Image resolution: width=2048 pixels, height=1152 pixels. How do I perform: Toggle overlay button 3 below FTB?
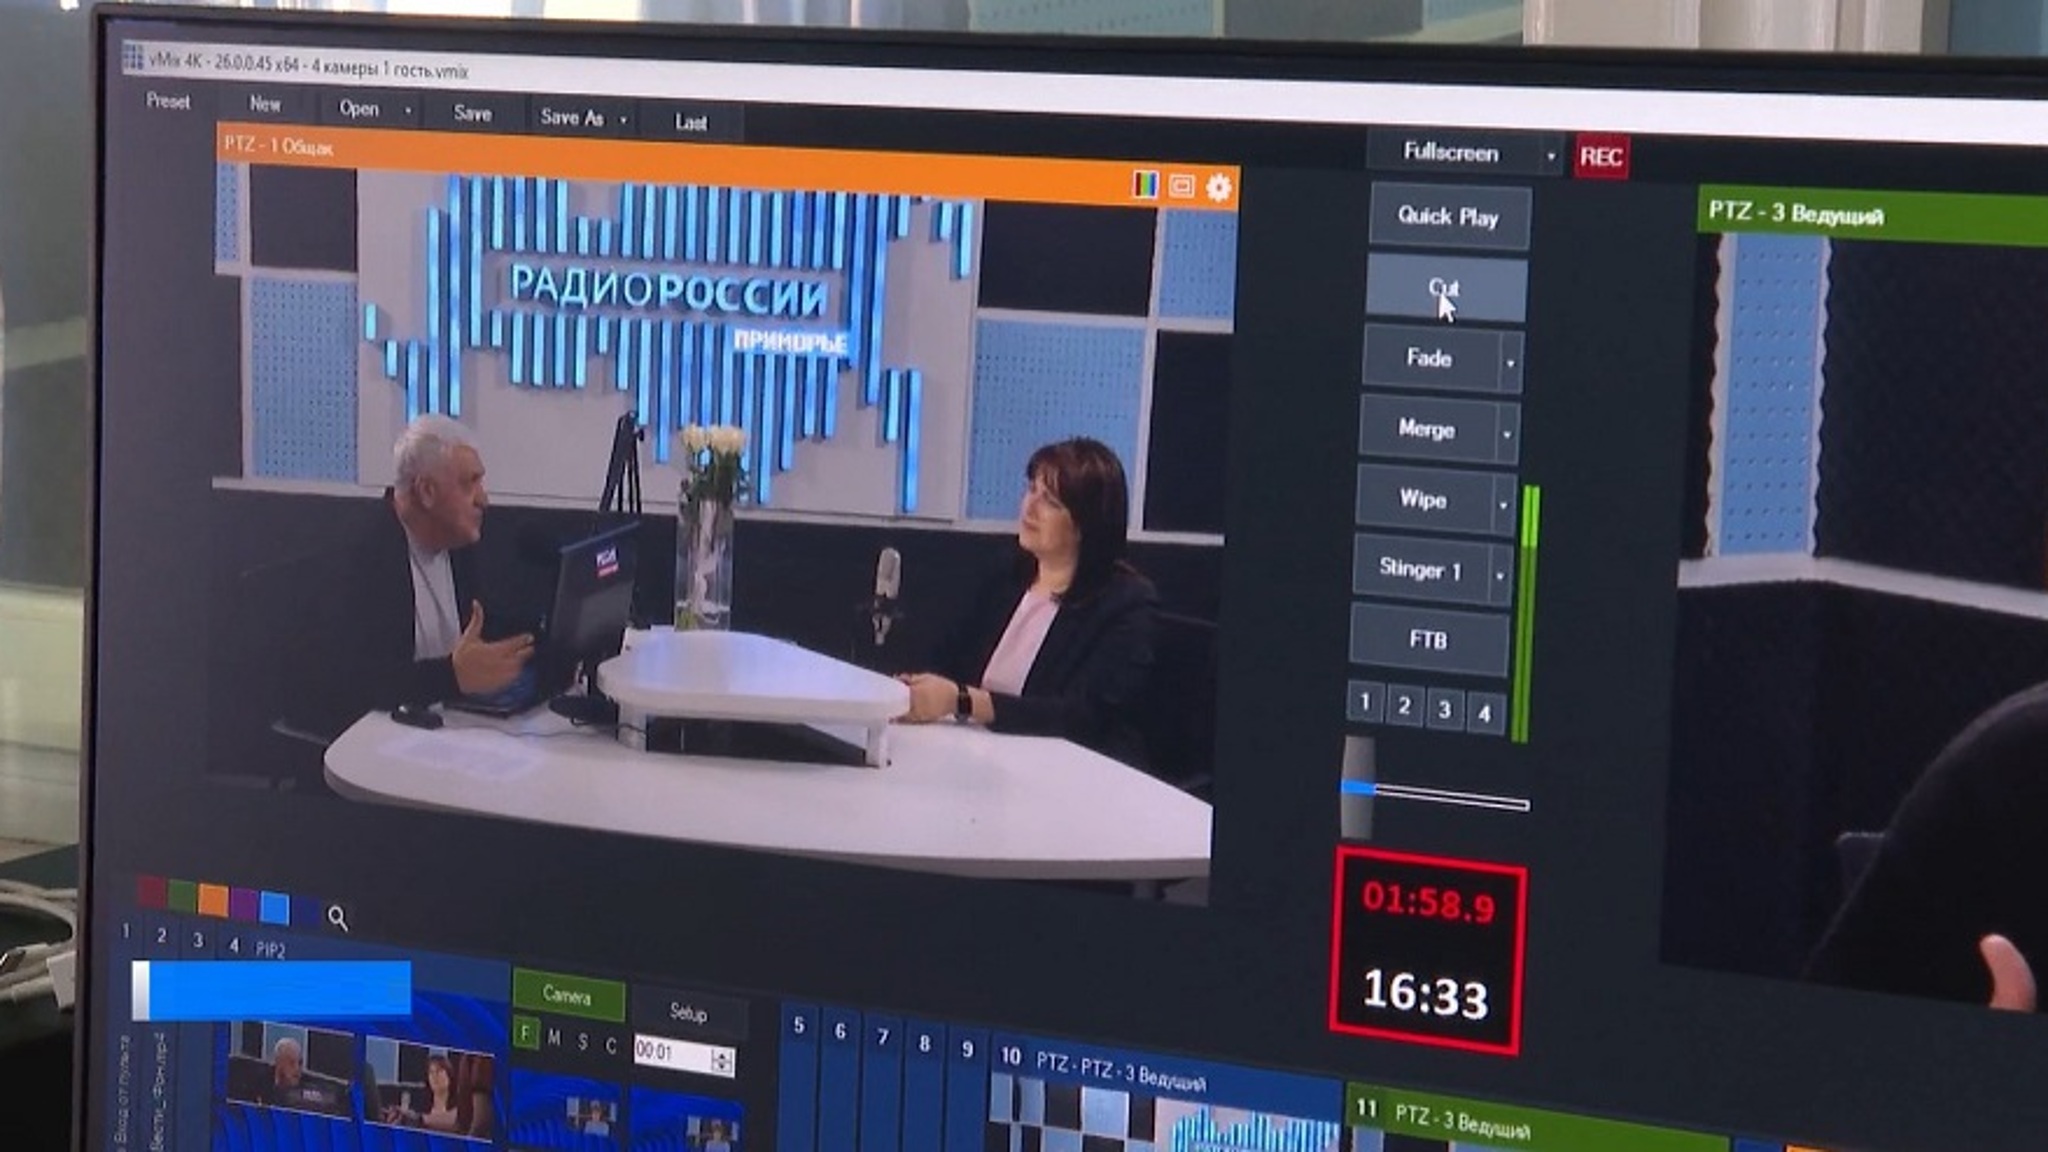click(1444, 709)
